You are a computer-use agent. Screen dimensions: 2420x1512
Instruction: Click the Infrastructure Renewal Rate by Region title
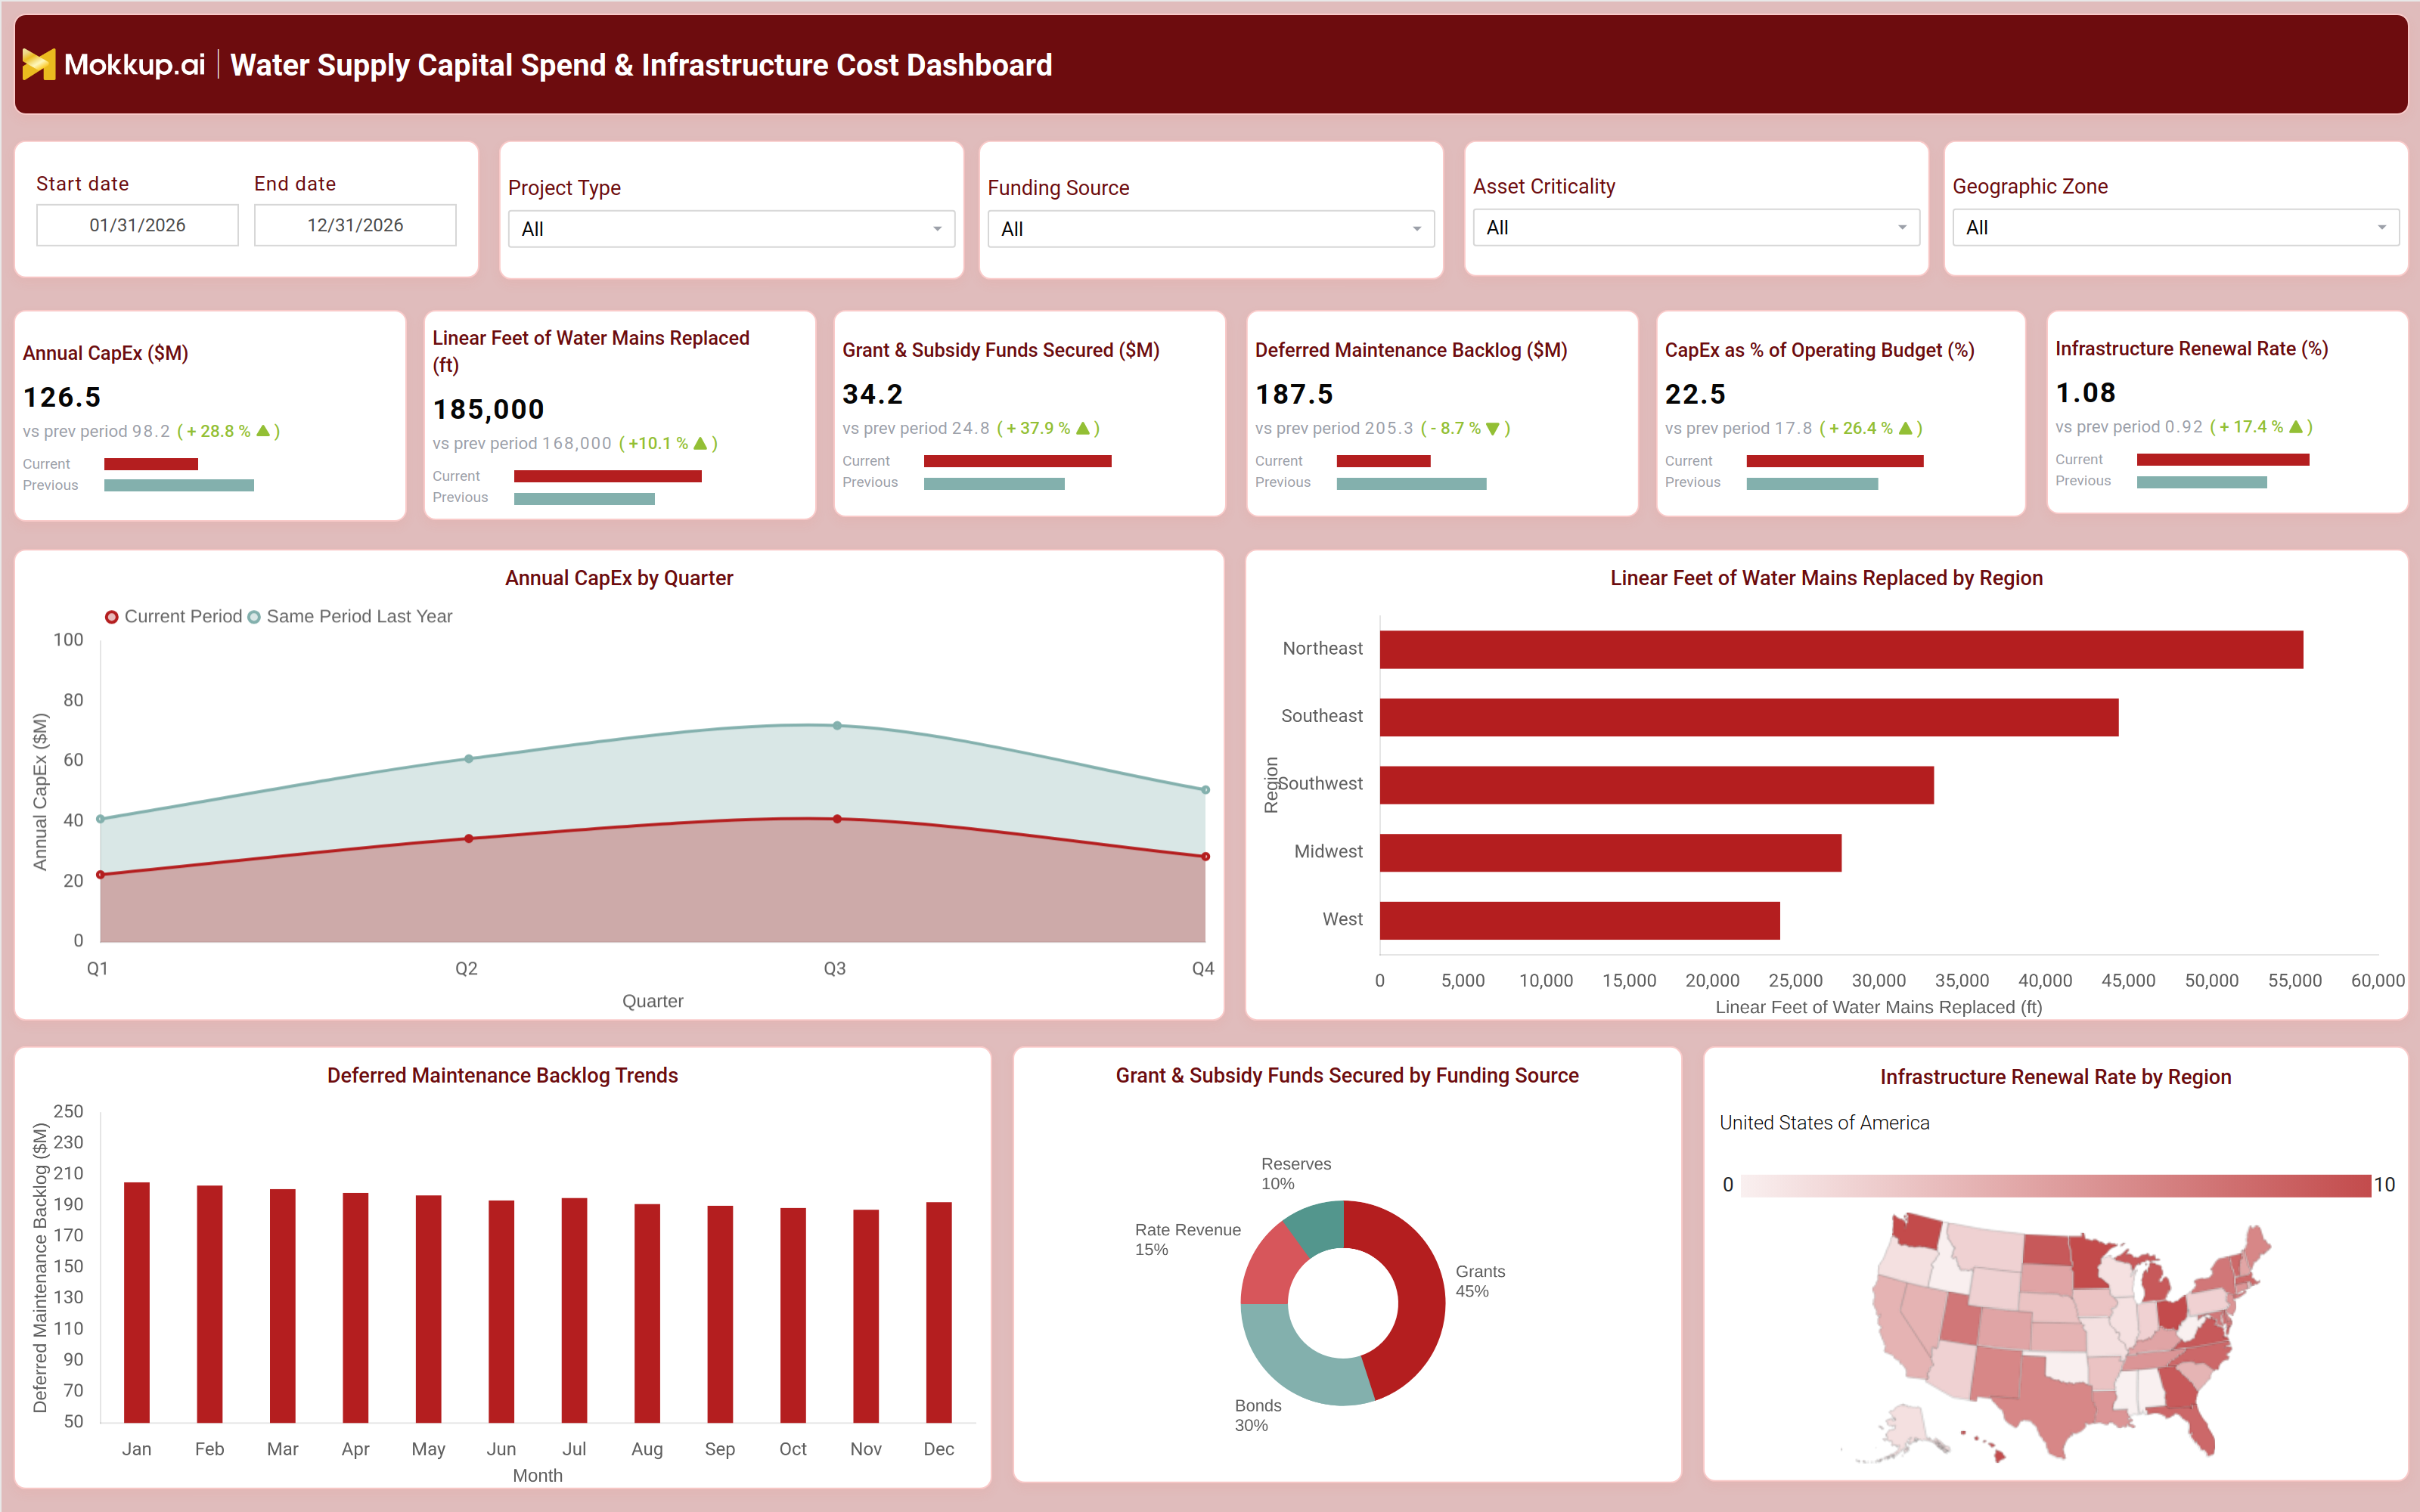[2055, 1077]
